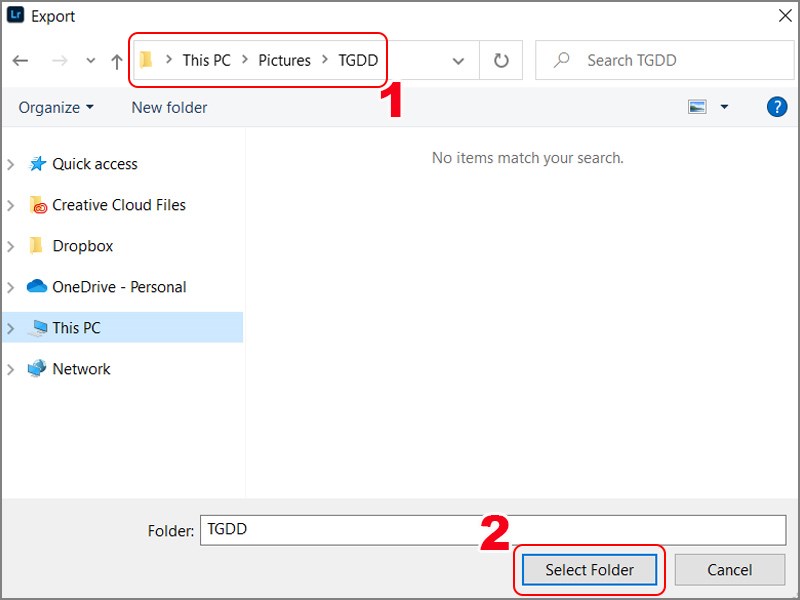Screen dimensions: 800x600
Task: Select Creative Cloud Files in sidebar
Action: point(119,205)
